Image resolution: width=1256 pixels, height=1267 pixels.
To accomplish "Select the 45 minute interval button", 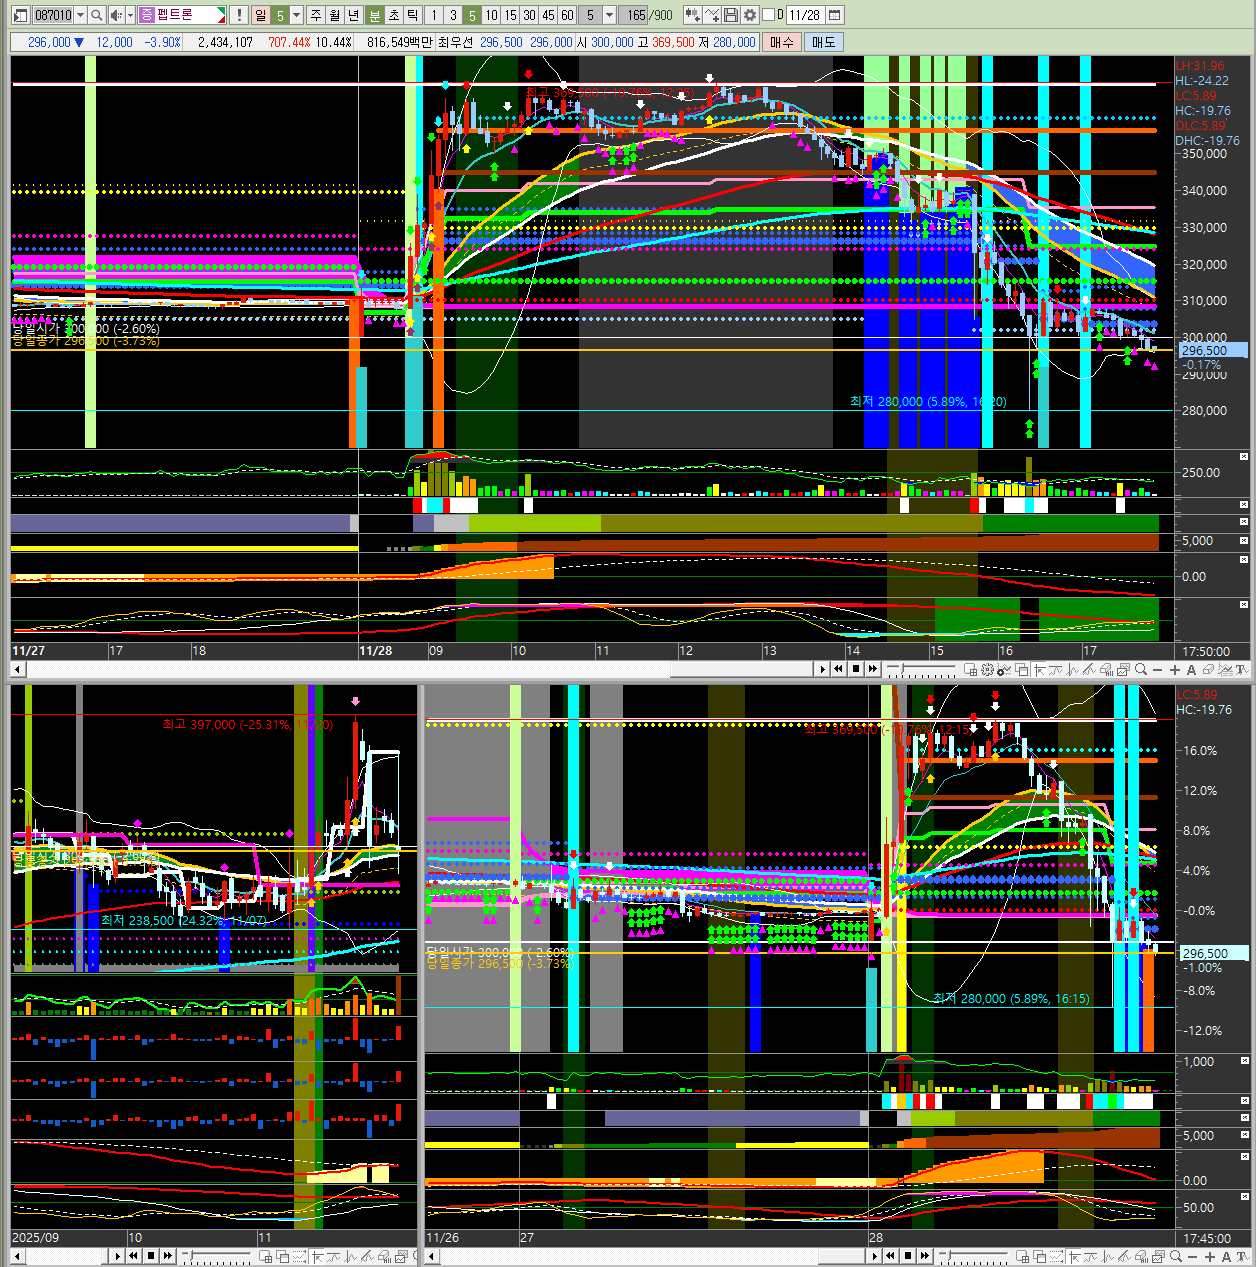I will tap(548, 15).
